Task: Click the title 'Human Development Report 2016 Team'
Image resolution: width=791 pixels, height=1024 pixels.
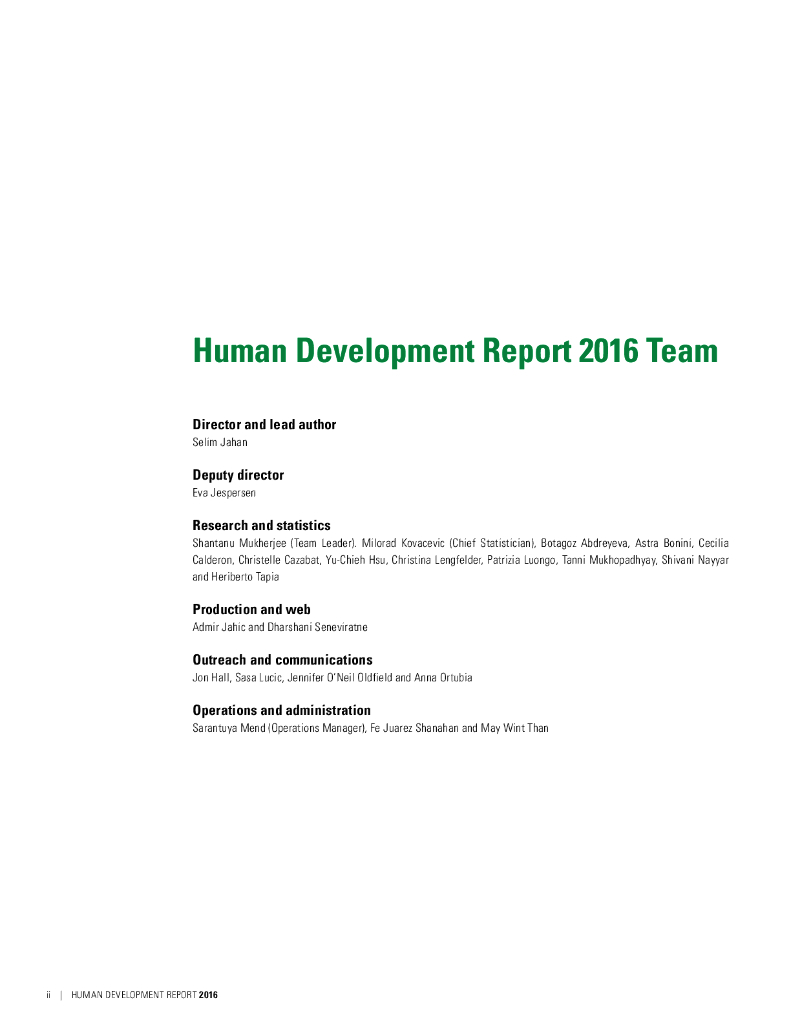Action: click(x=455, y=351)
